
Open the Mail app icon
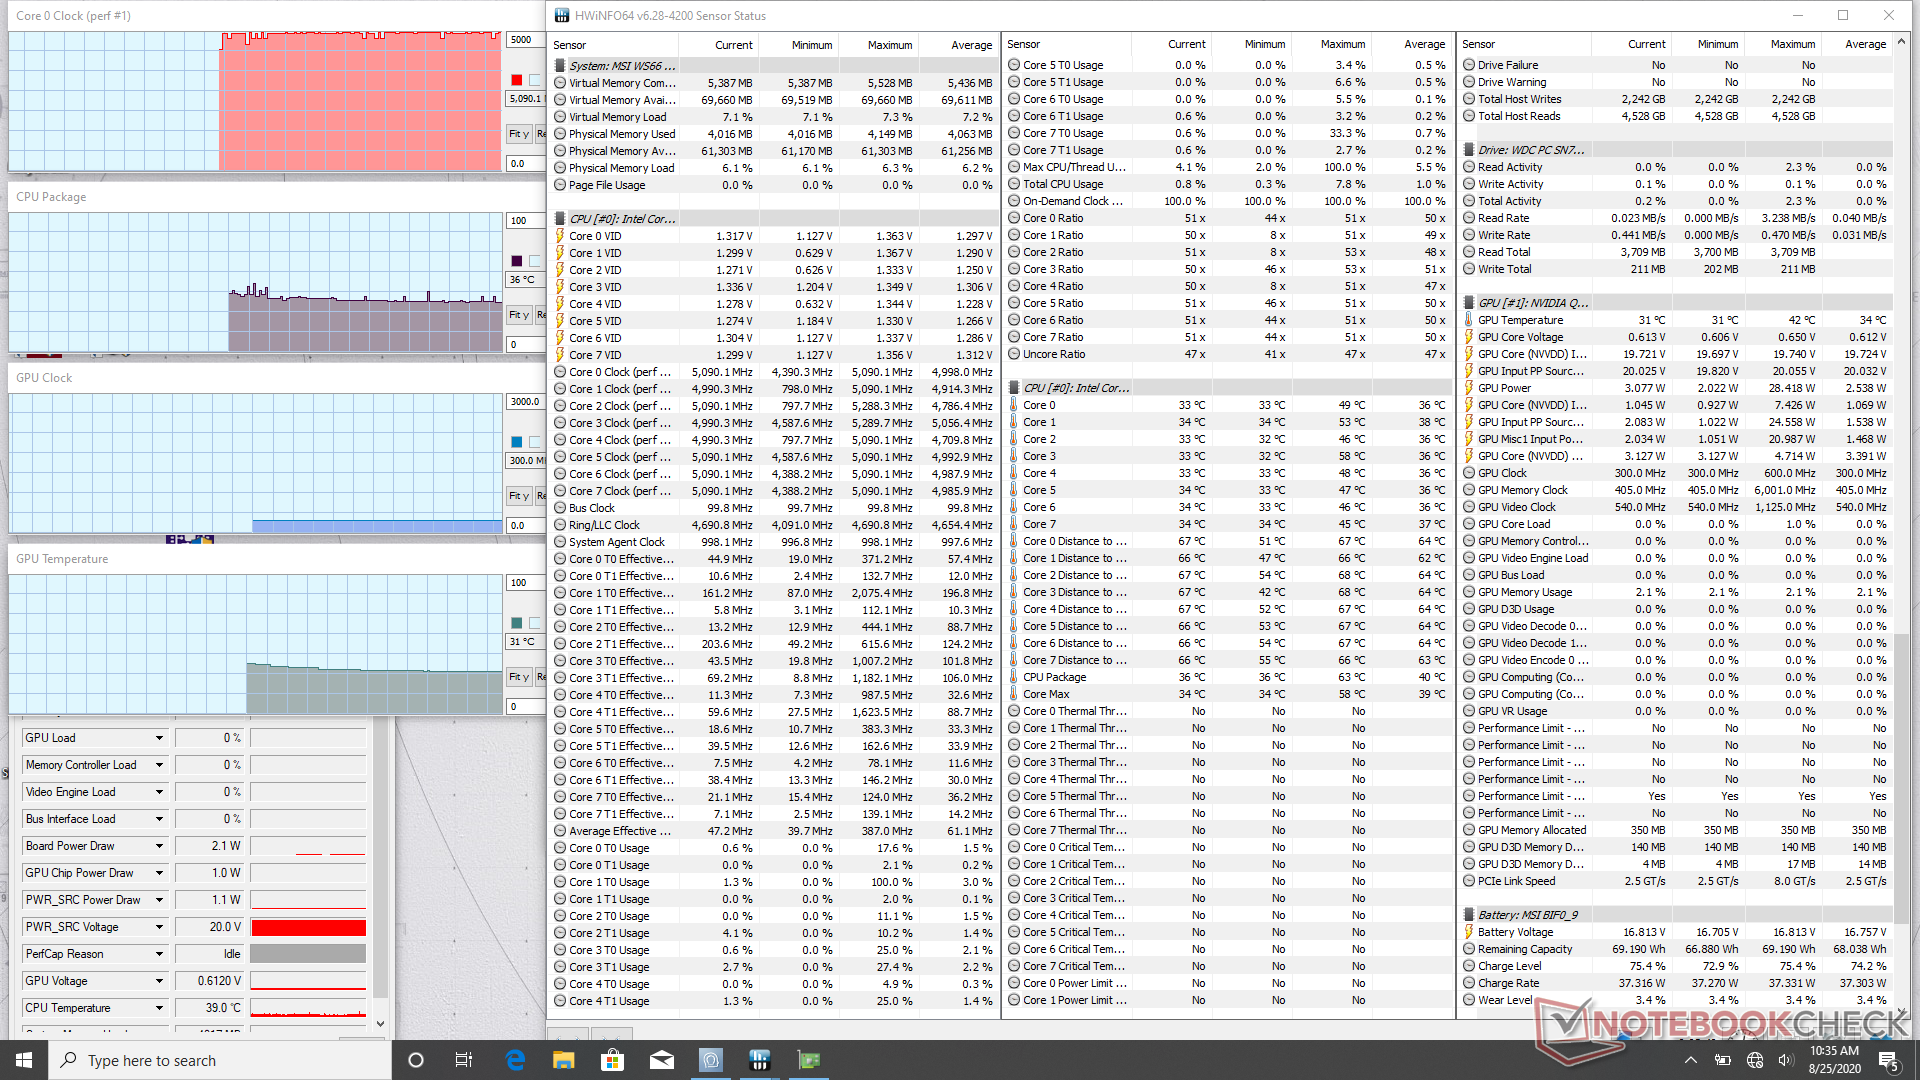coord(661,1060)
